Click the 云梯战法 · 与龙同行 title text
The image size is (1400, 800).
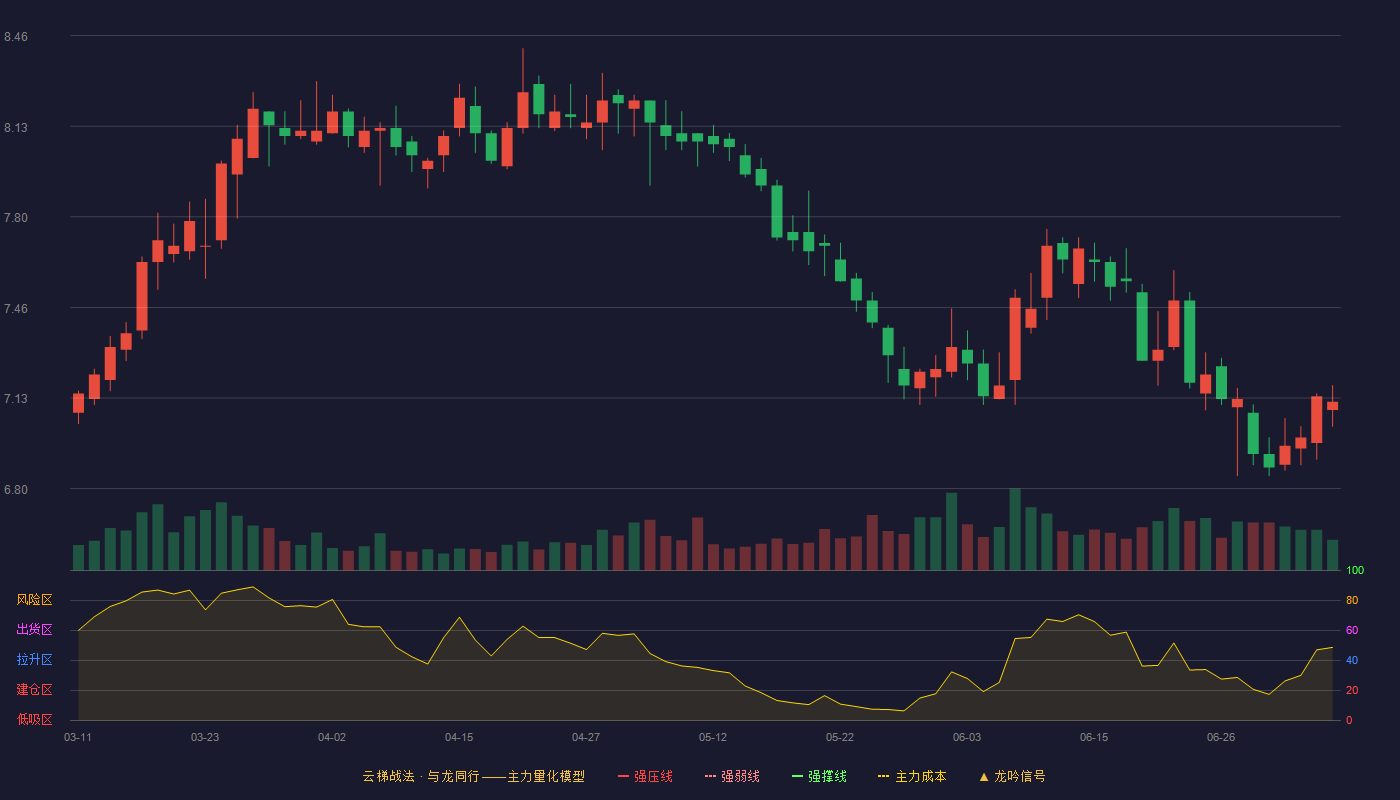420,776
